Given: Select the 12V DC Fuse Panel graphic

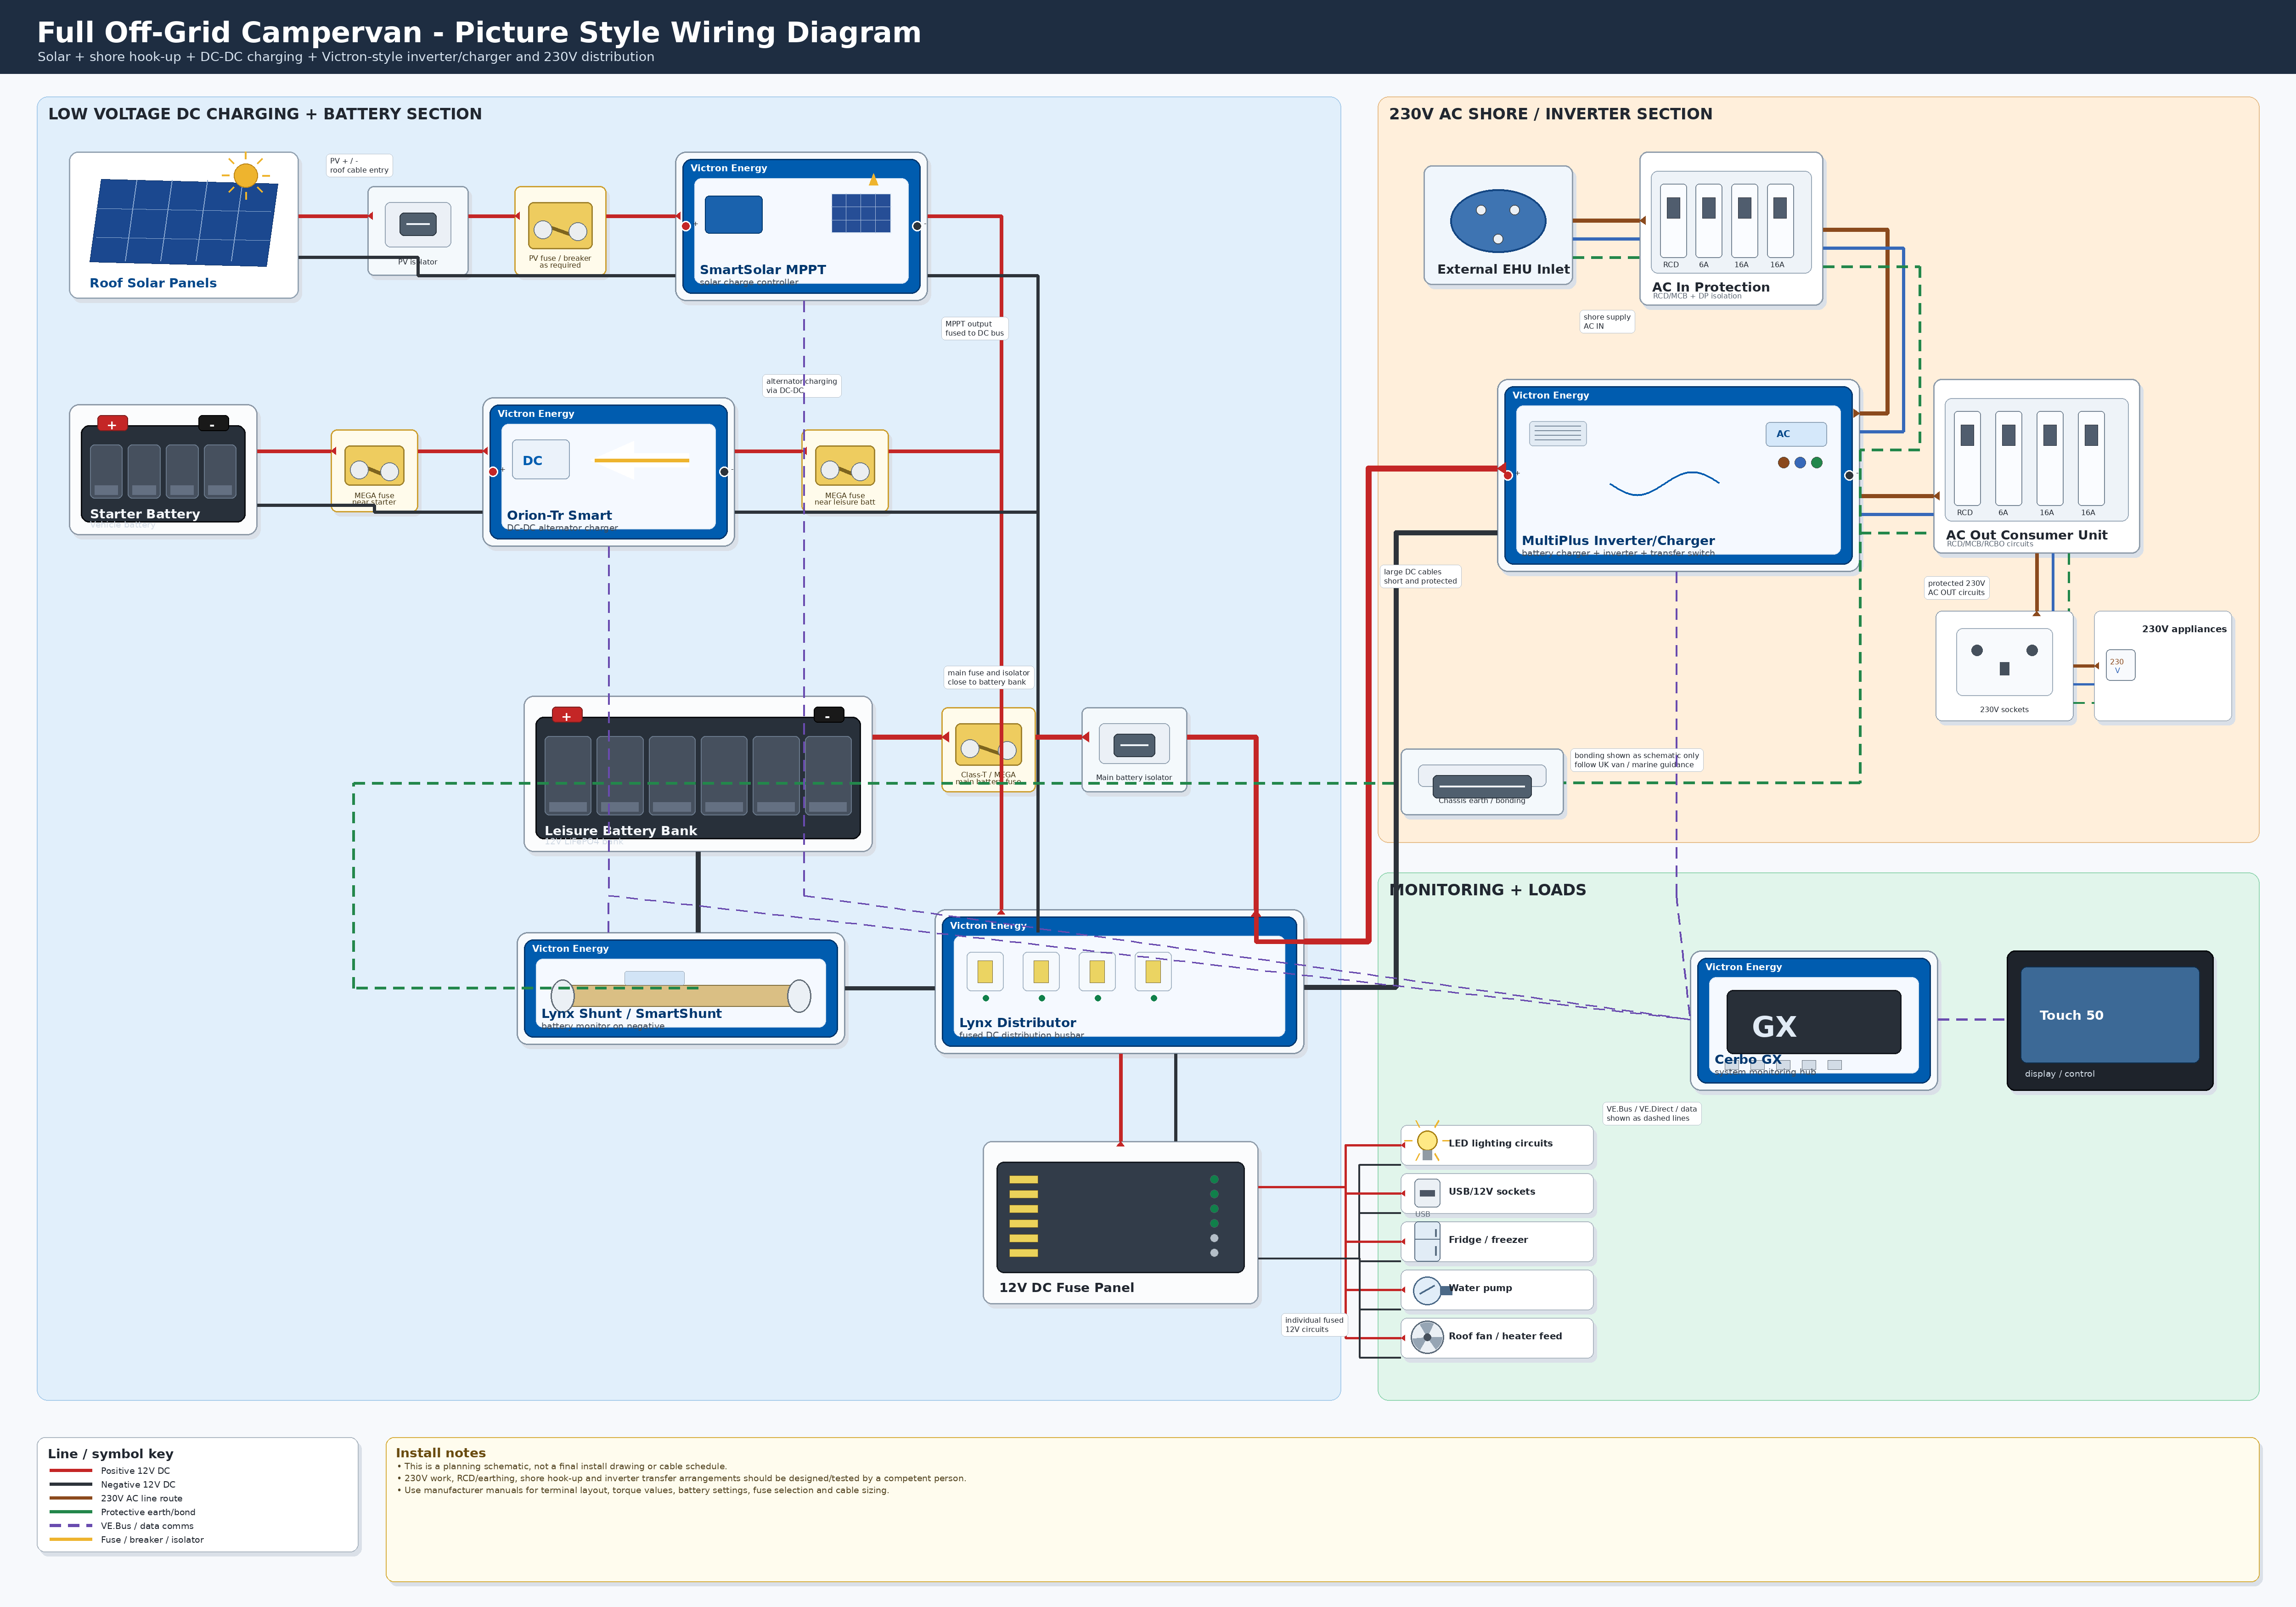Looking at the screenshot, I should click(1120, 1217).
